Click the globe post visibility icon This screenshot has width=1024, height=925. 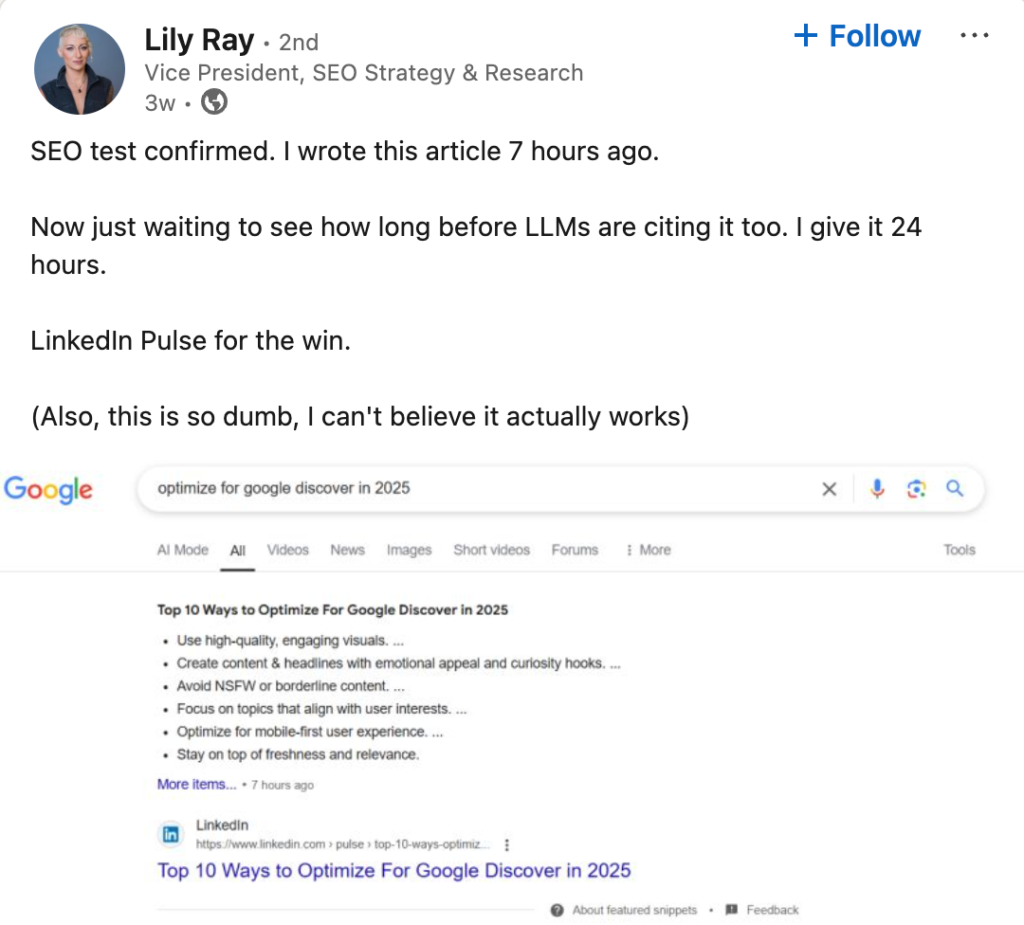[x=215, y=101]
